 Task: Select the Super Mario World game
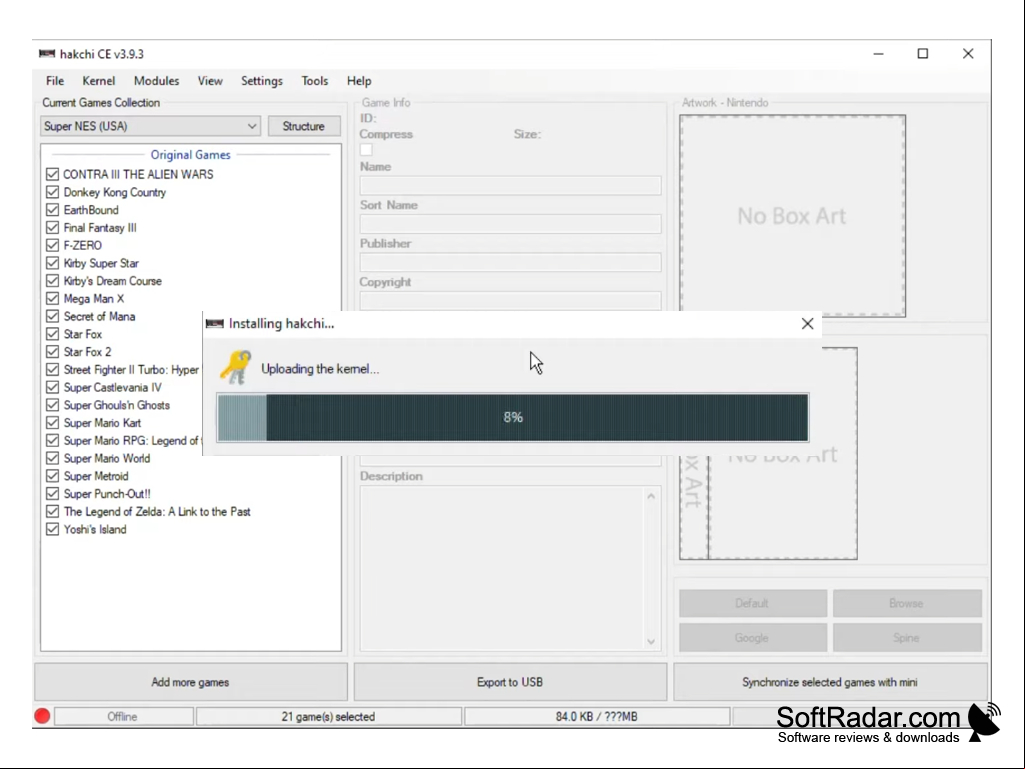pyautogui.click(x=107, y=458)
